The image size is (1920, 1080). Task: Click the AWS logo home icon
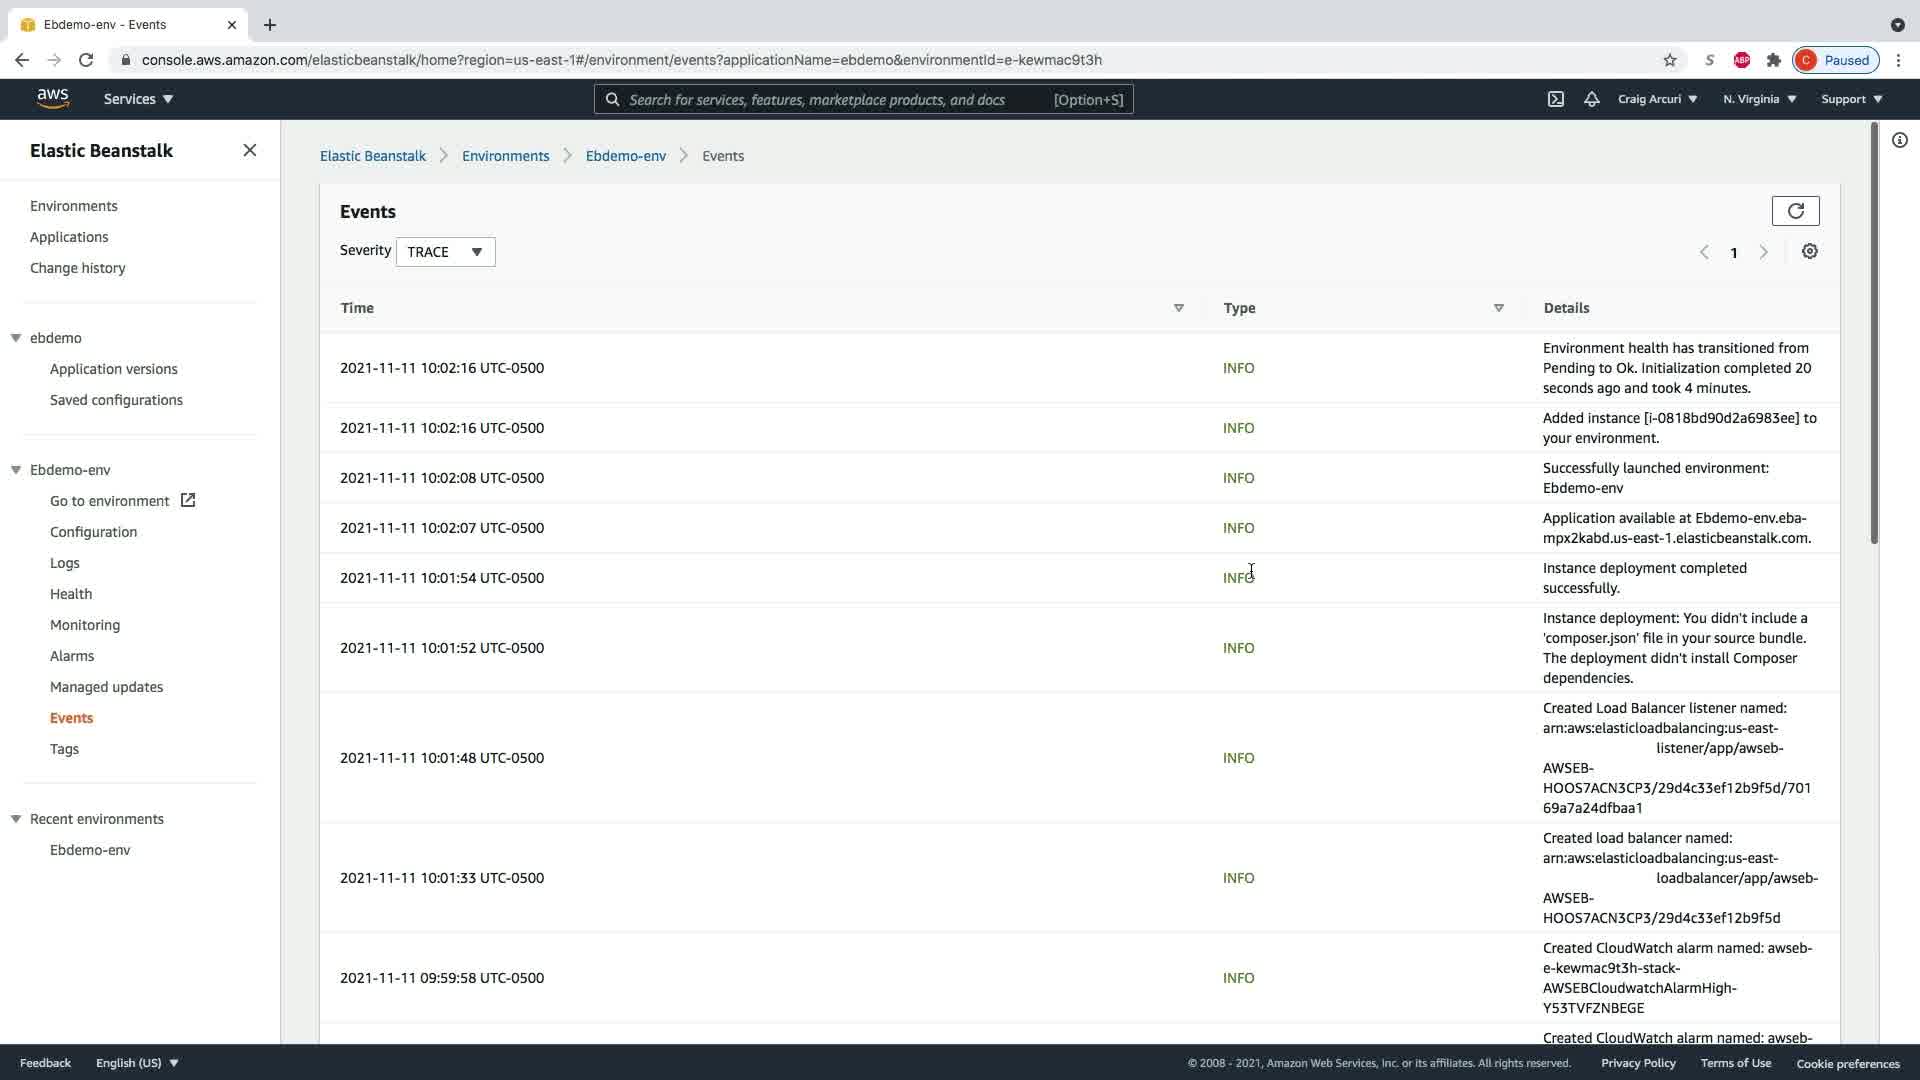point(53,98)
